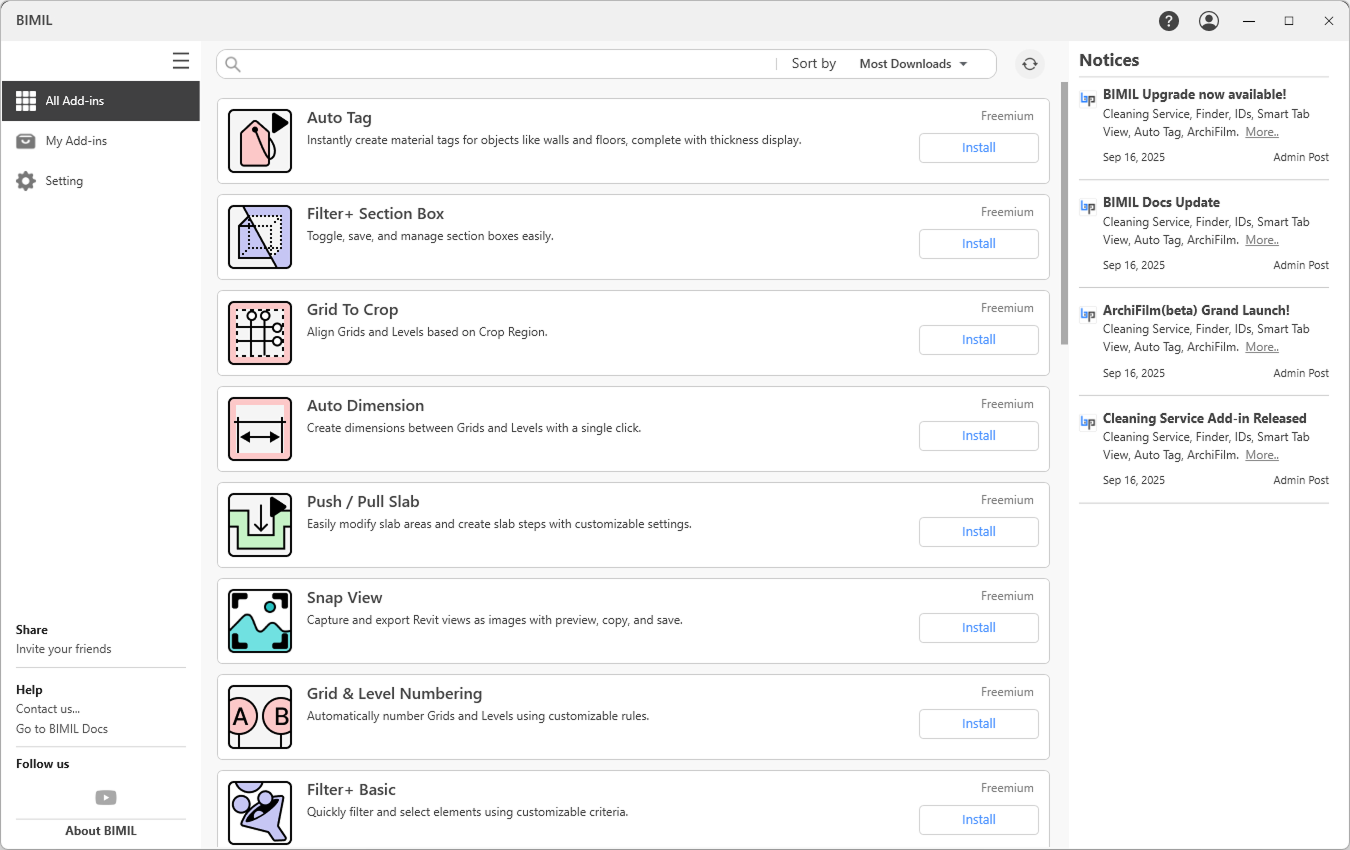Open More link in BIMIL Docs Update notice

point(1261,240)
